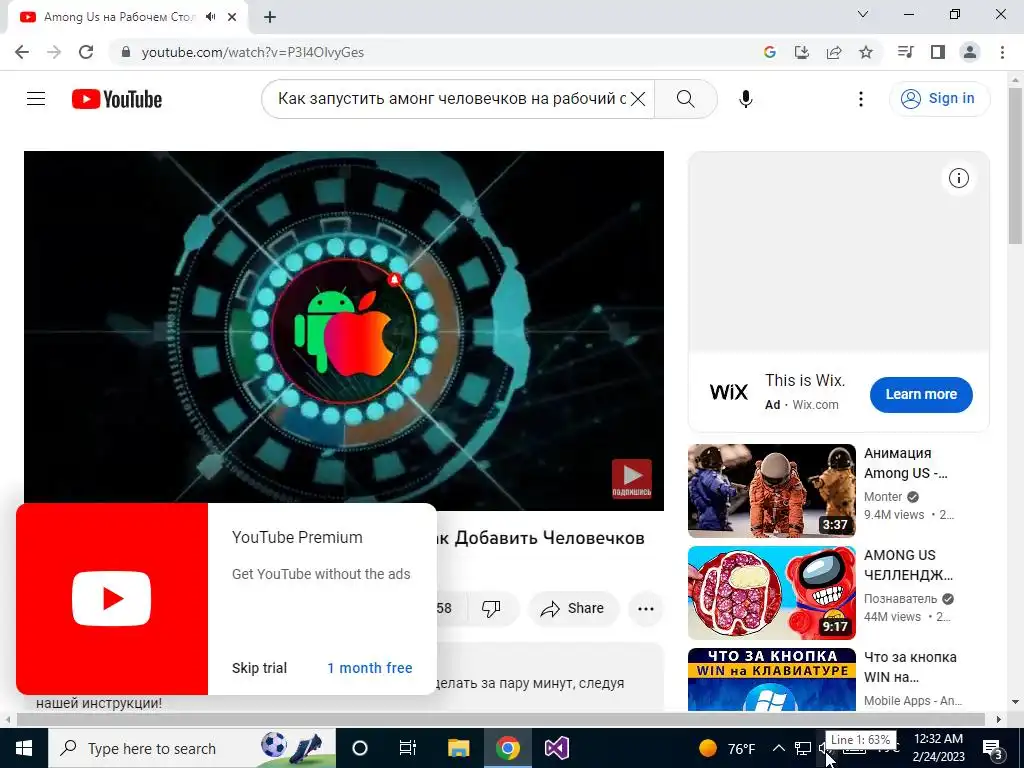Close the Among Us browser tab
The width and height of the screenshot is (1024, 768).
232,17
